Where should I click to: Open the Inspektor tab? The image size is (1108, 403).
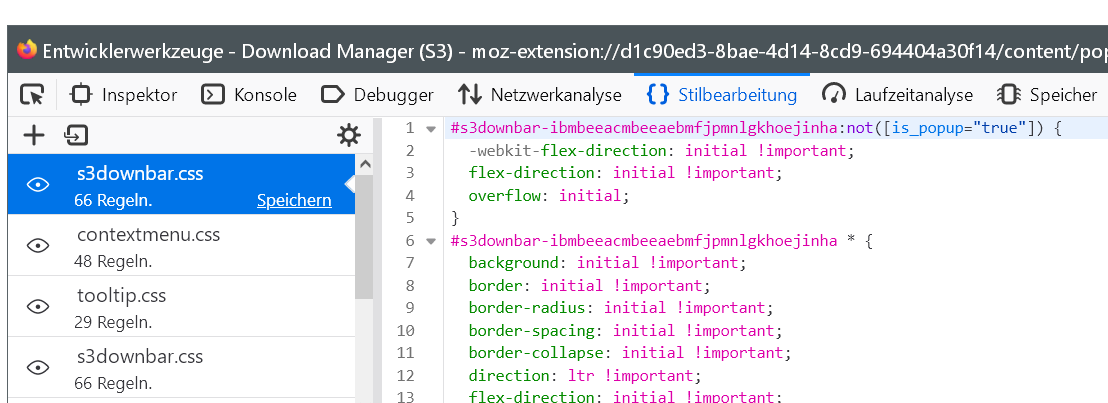pos(124,95)
